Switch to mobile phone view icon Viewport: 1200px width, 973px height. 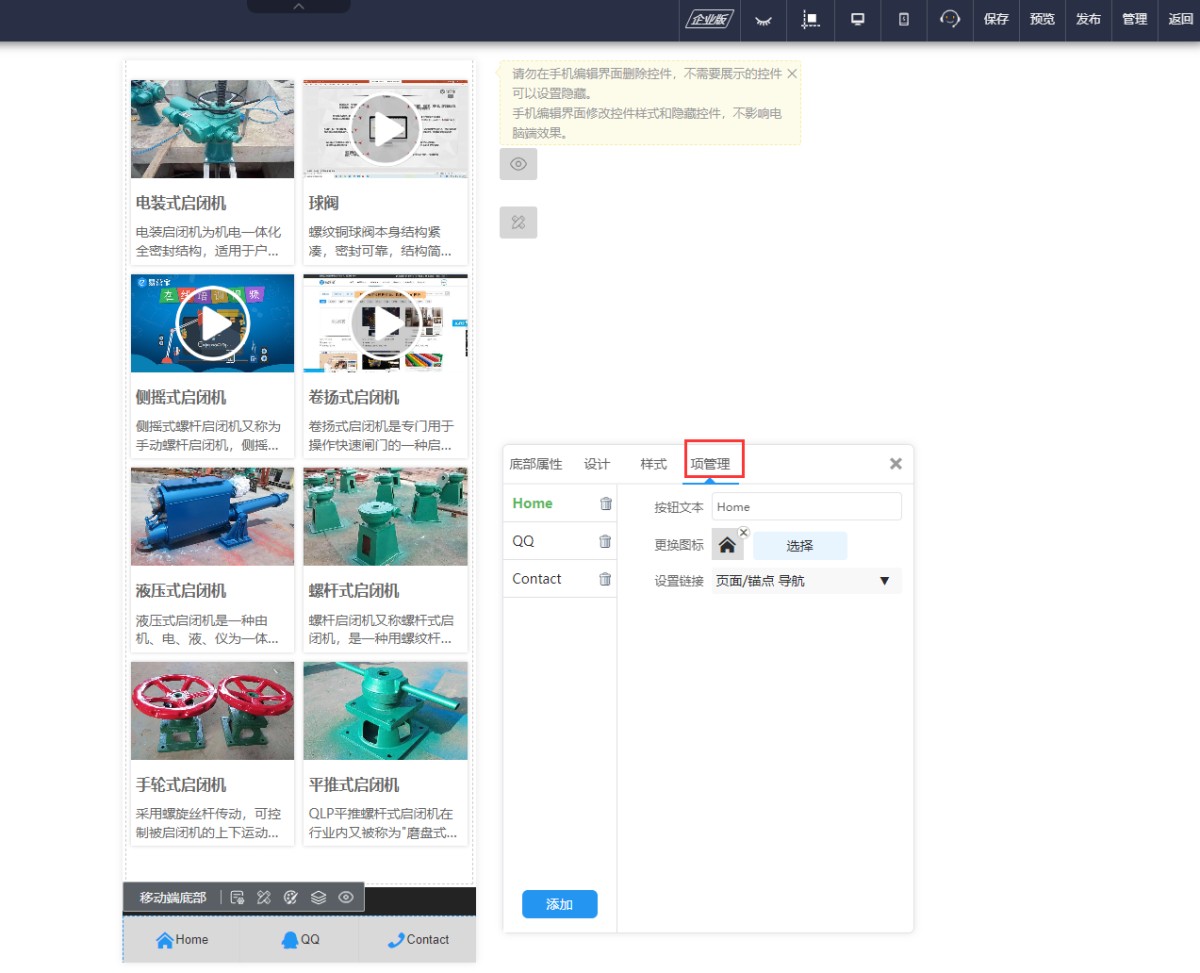tap(904, 19)
